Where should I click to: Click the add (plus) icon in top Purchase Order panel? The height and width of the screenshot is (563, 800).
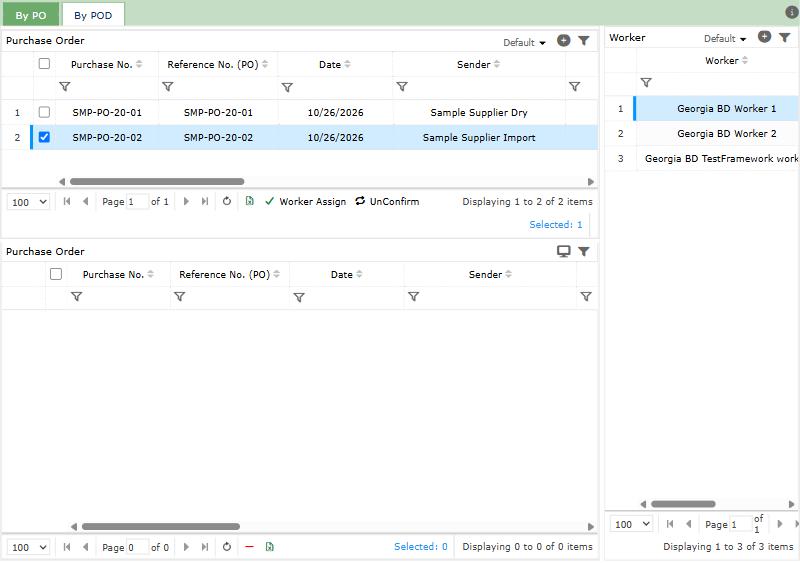tap(563, 40)
